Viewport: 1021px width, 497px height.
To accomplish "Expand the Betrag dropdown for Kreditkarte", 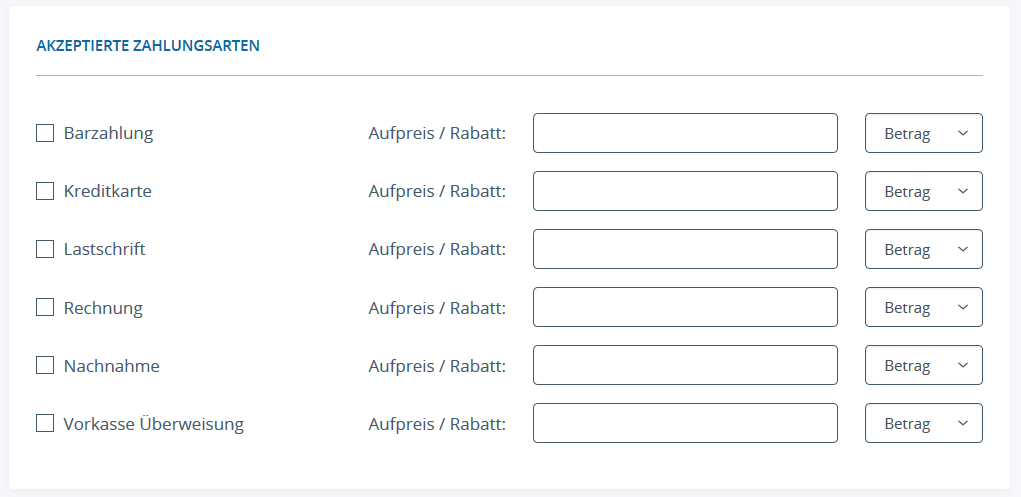I will tap(923, 191).
